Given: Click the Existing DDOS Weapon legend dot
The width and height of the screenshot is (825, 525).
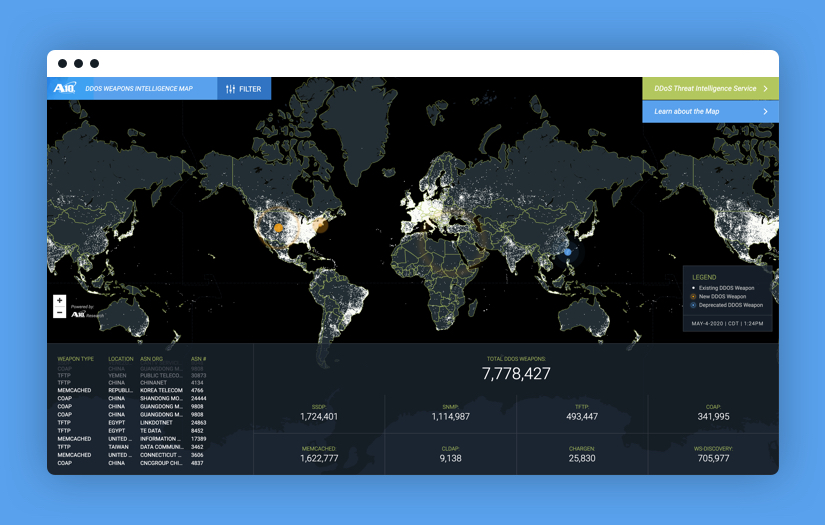Looking at the screenshot, I should pyautogui.click(x=693, y=288).
